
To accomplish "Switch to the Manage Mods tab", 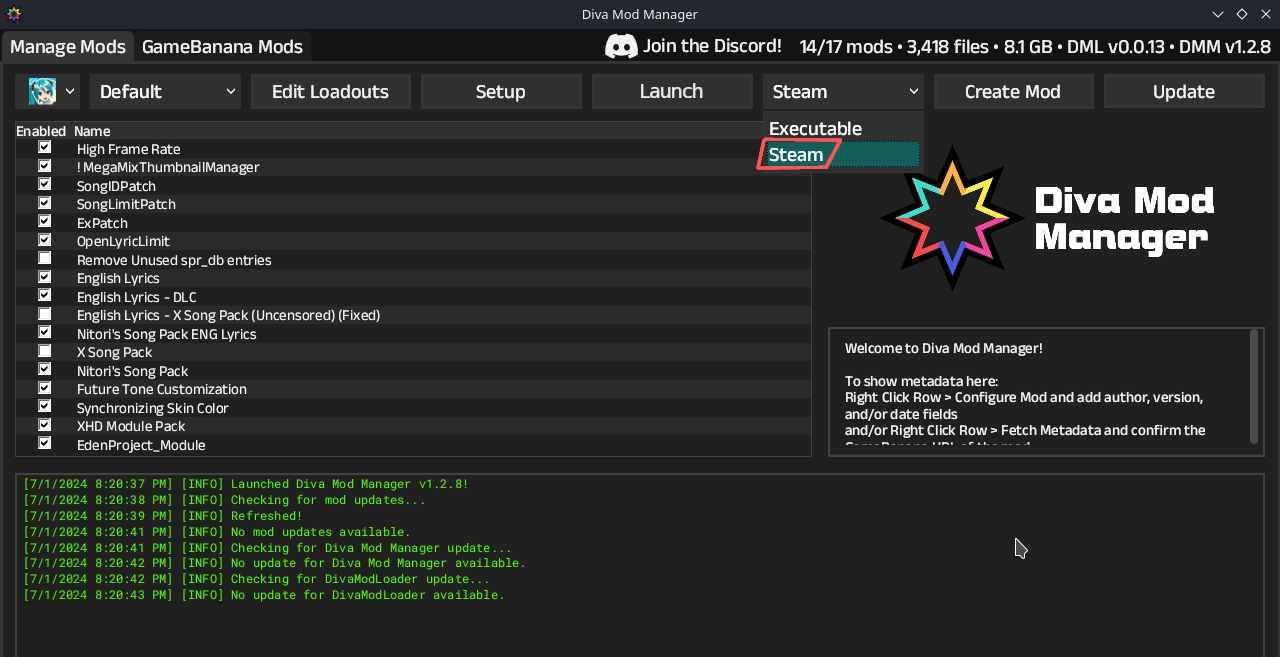I will tap(68, 46).
